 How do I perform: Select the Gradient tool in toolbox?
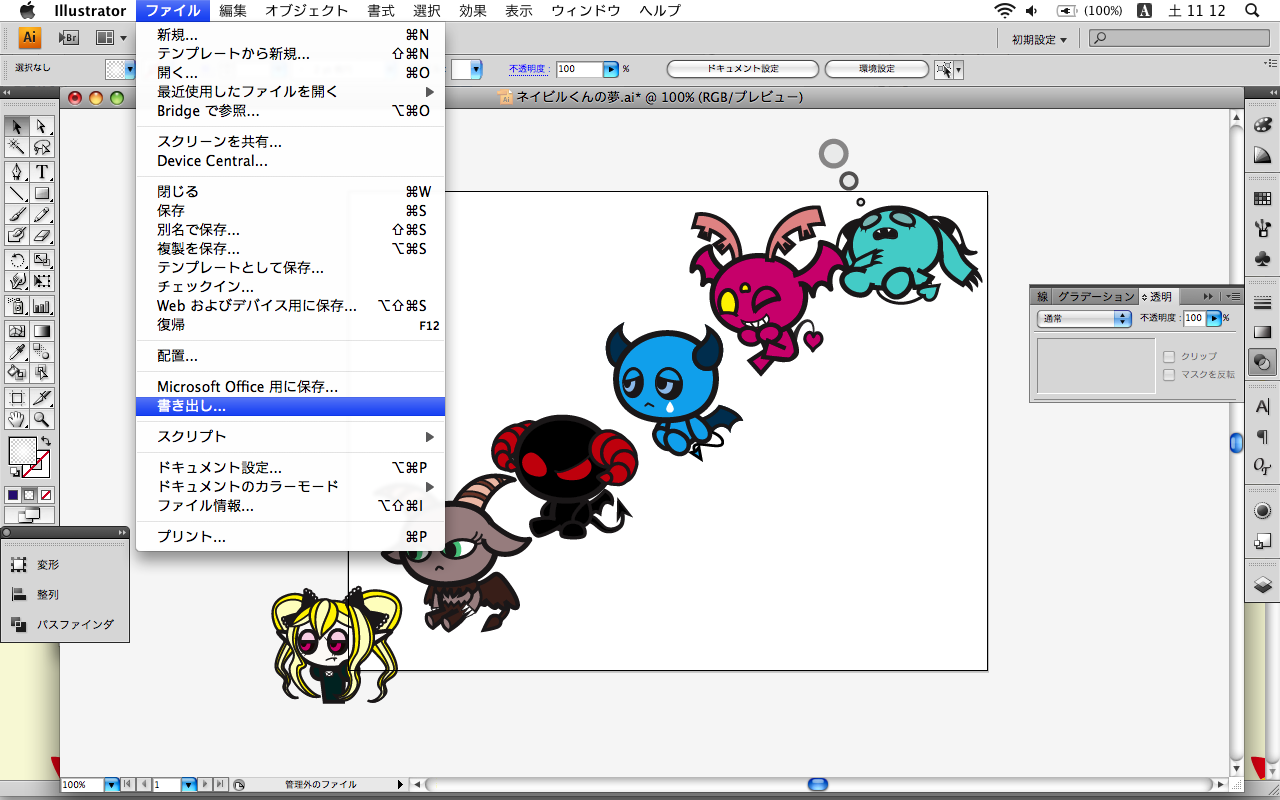41,331
